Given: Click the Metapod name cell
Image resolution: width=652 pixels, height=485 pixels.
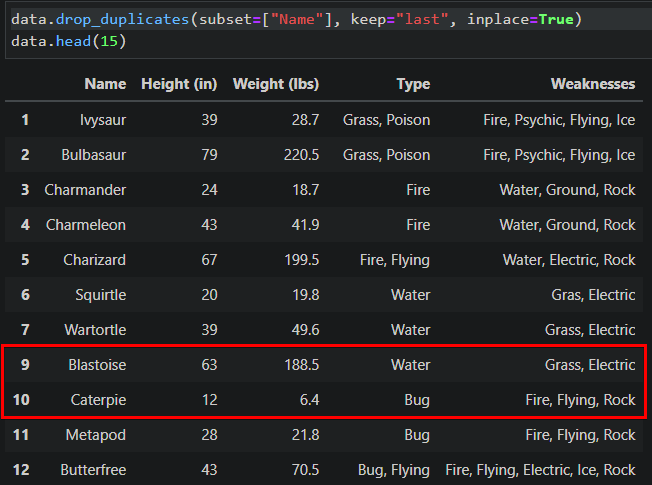Looking at the screenshot, I should pos(96,435).
